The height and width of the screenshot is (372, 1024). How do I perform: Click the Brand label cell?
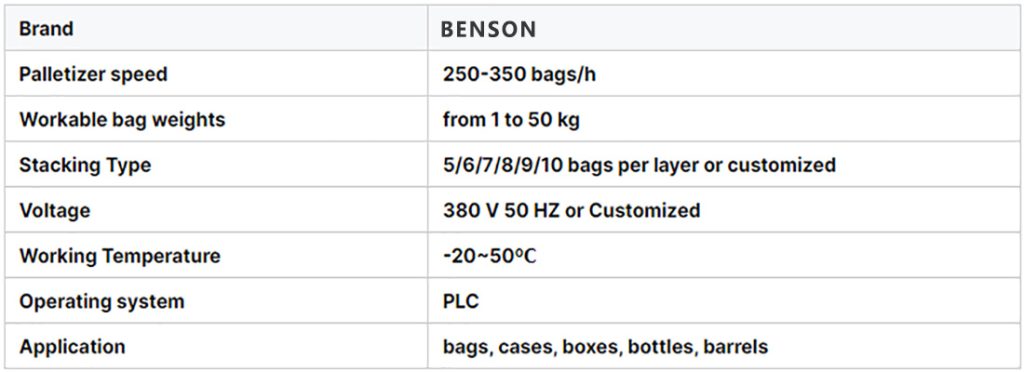click(x=216, y=29)
